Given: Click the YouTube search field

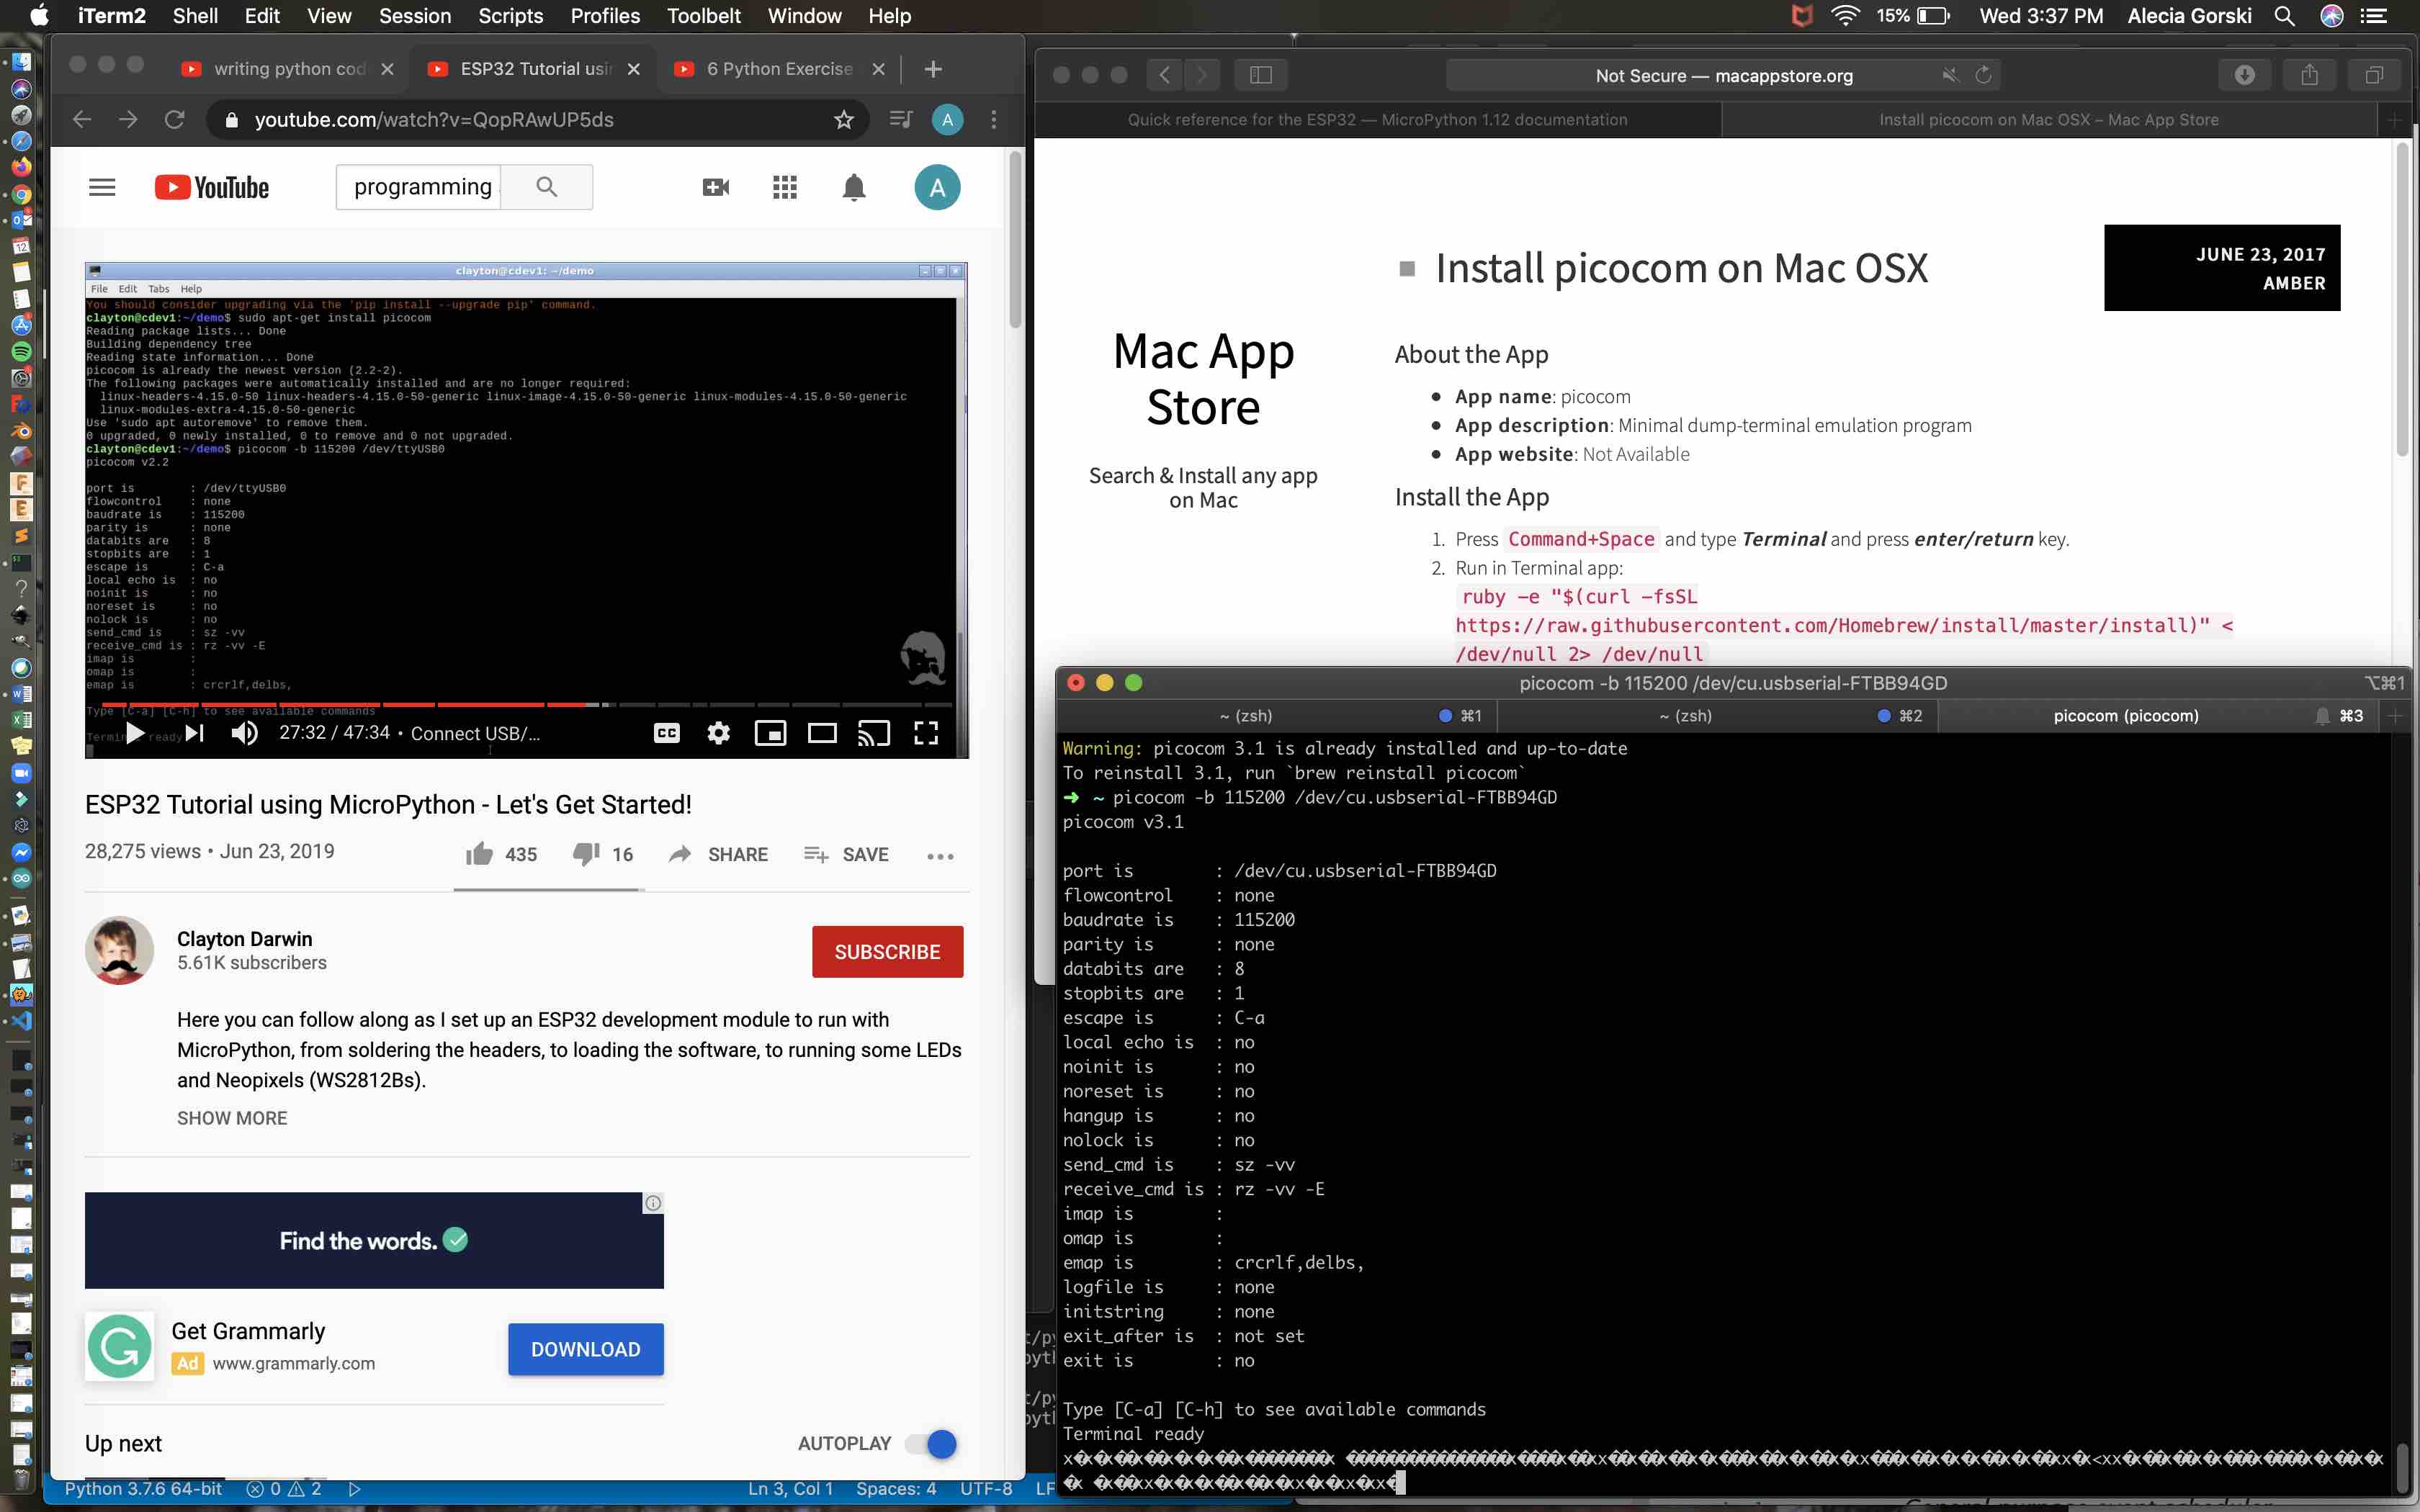Looking at the screenshot, I should (x=418, y=187).
